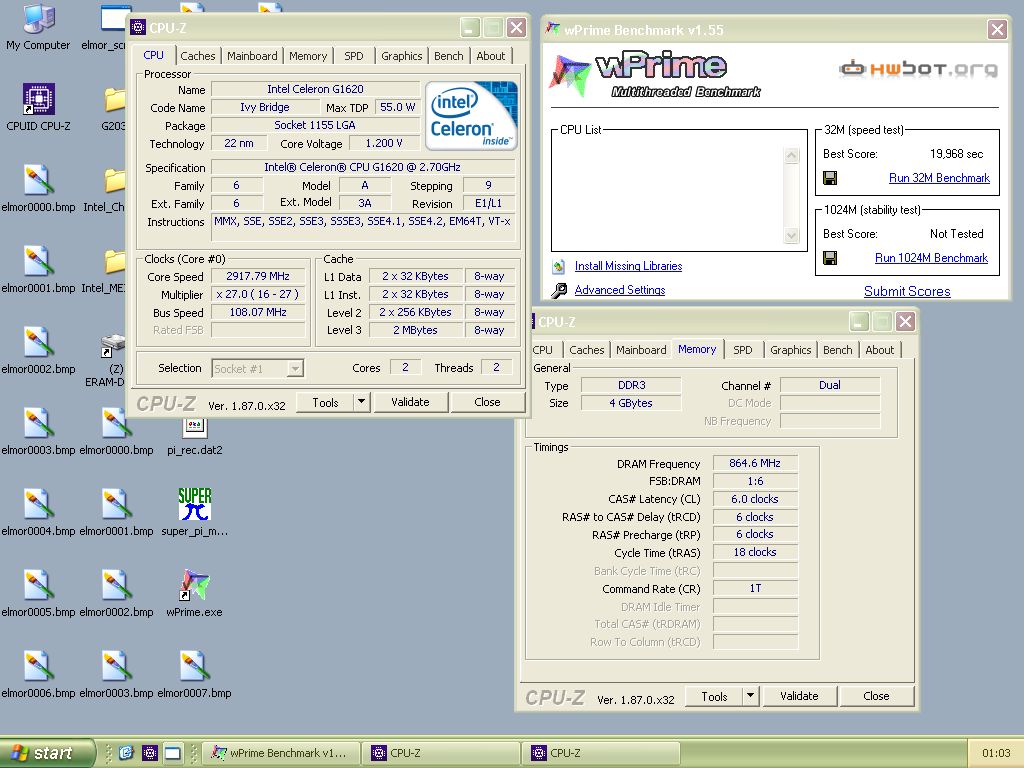Select the leftmost elmor0001.bmp desktop file
The width and height of the screenshot is (1024, 768).
coord(39,269)
